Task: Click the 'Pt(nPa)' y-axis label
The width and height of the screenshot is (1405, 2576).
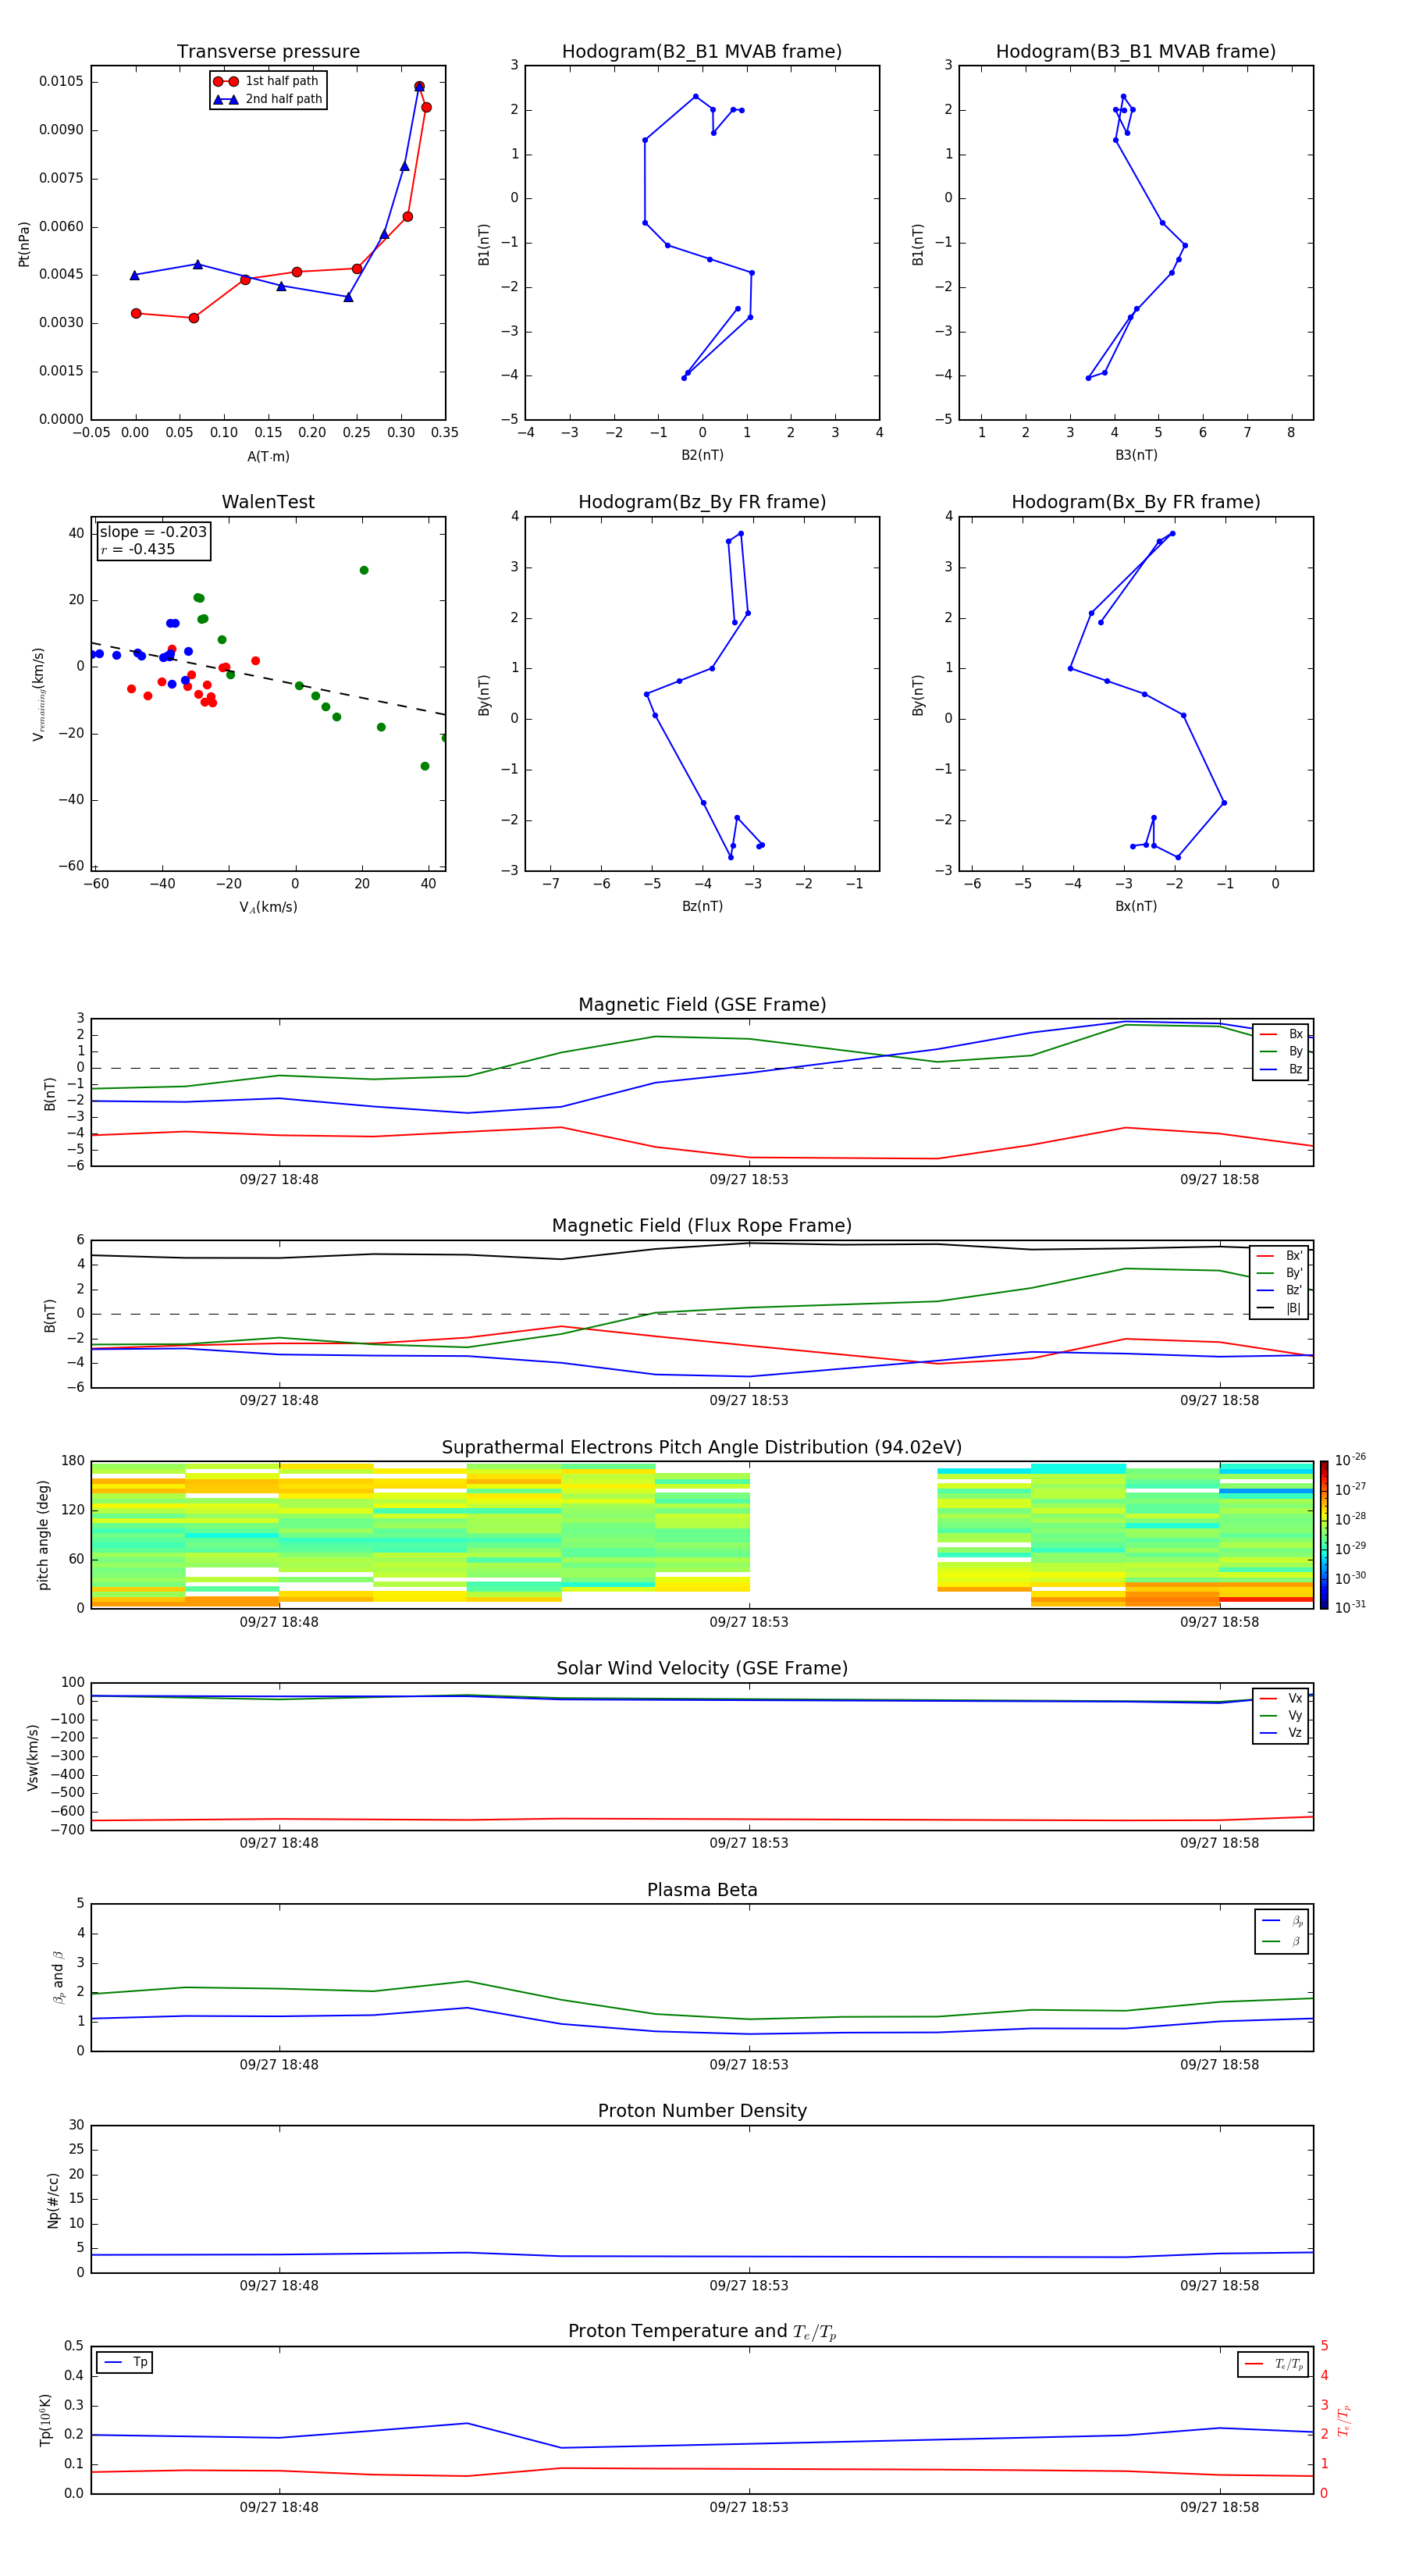Action: (x=25, y=243)
